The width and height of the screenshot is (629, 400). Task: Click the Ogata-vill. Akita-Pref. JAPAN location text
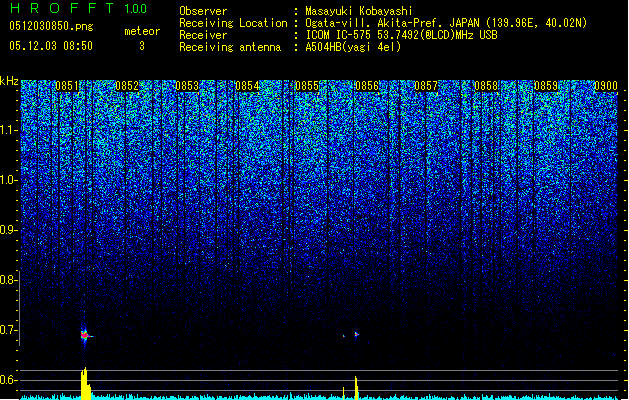point(392,23)
